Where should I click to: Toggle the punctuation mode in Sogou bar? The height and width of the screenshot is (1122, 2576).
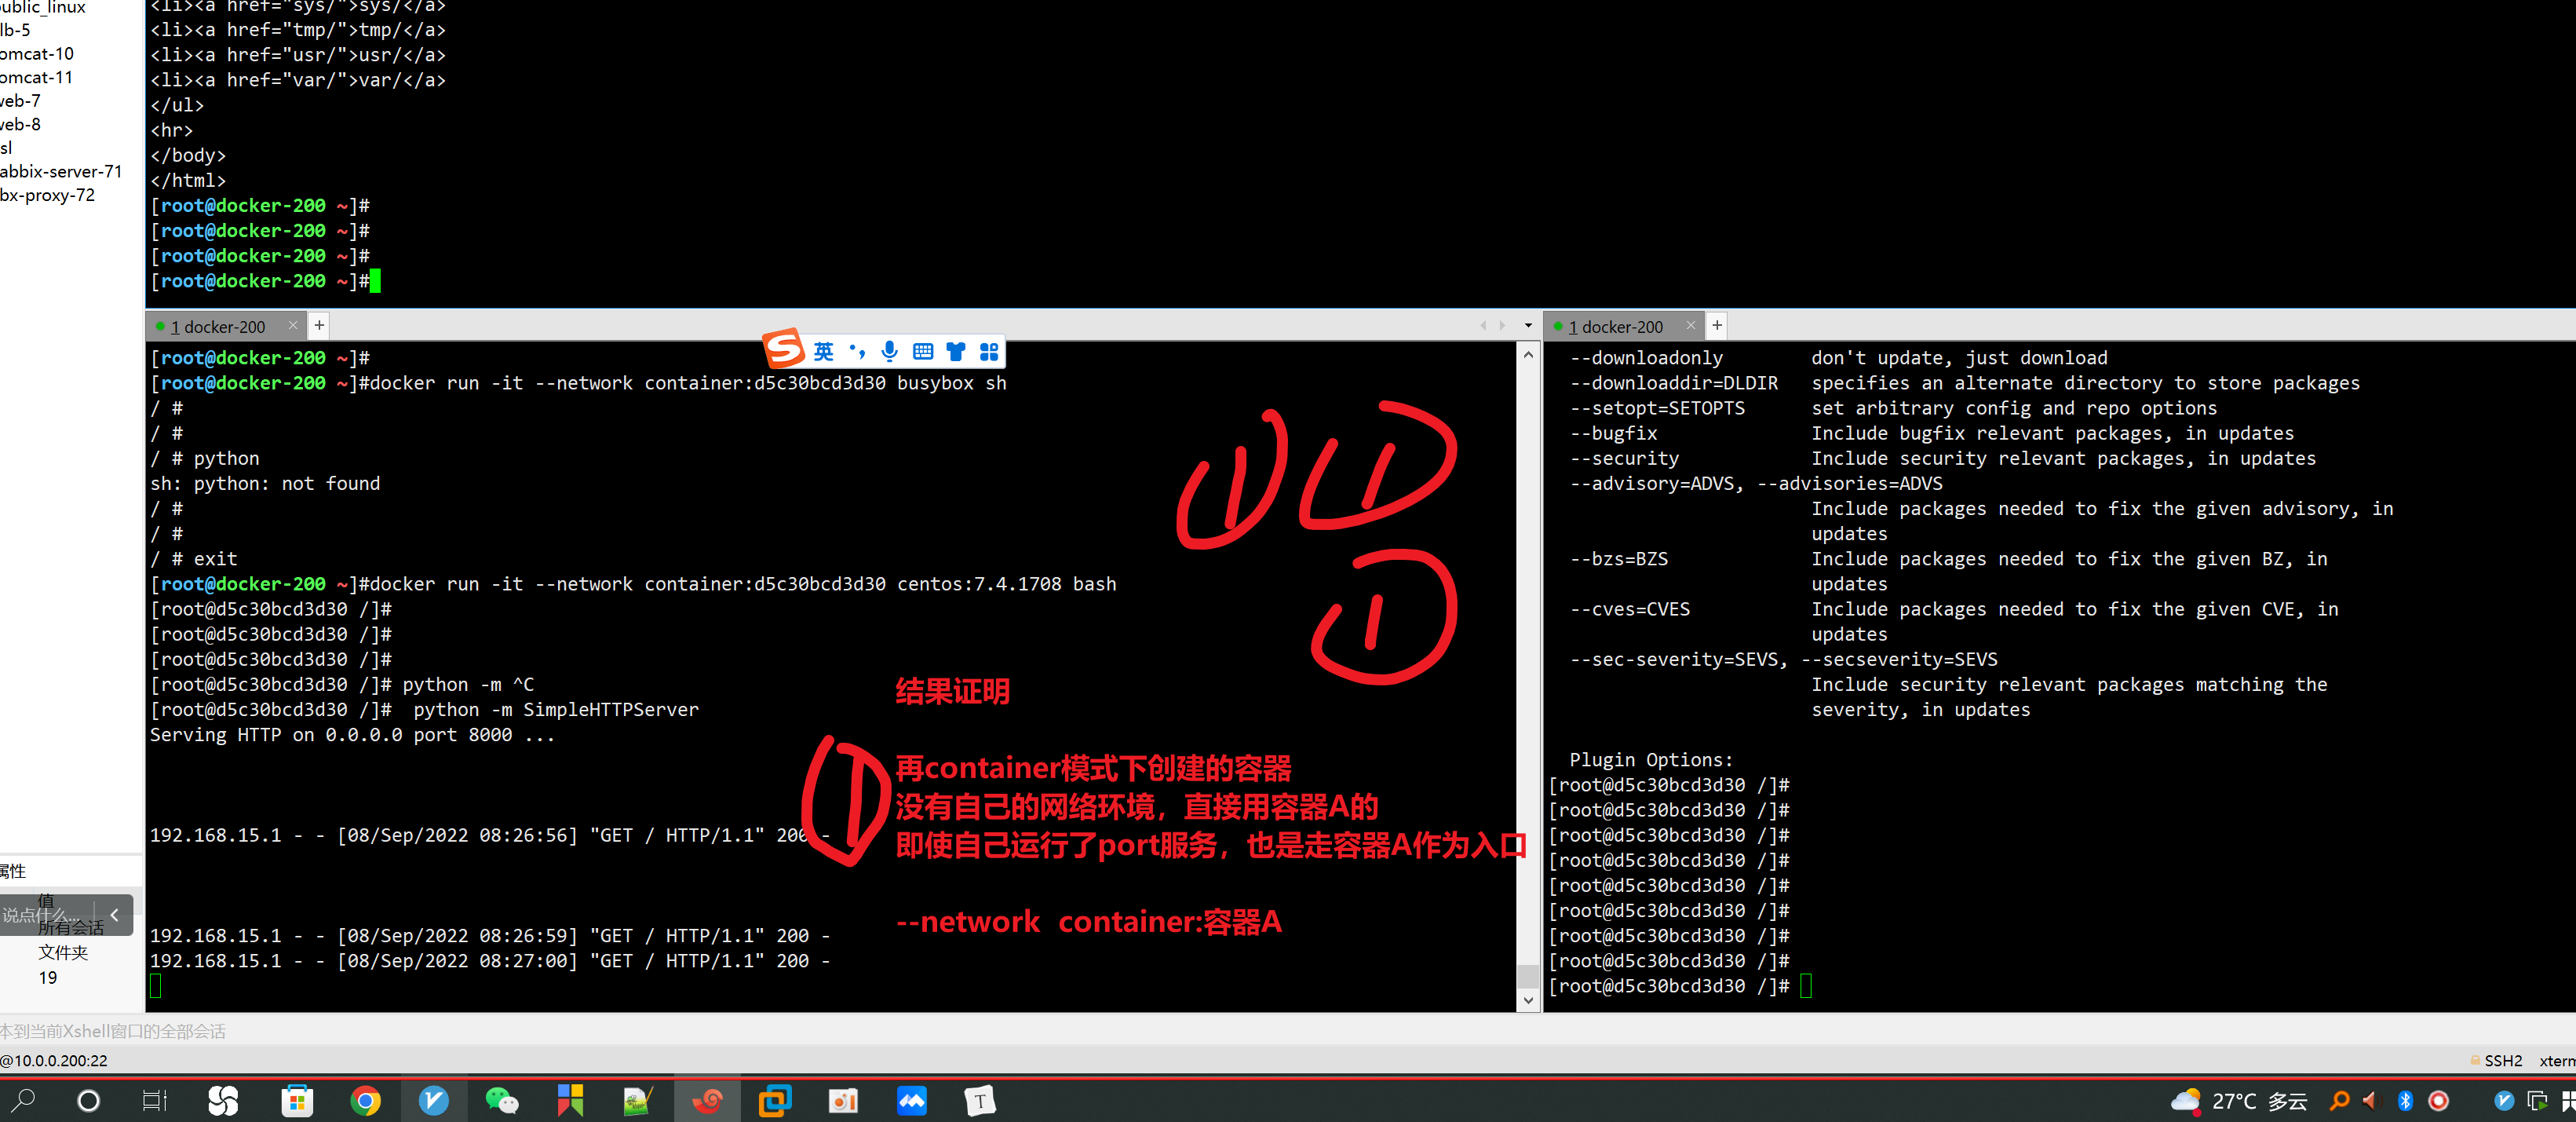click(857, 351)
